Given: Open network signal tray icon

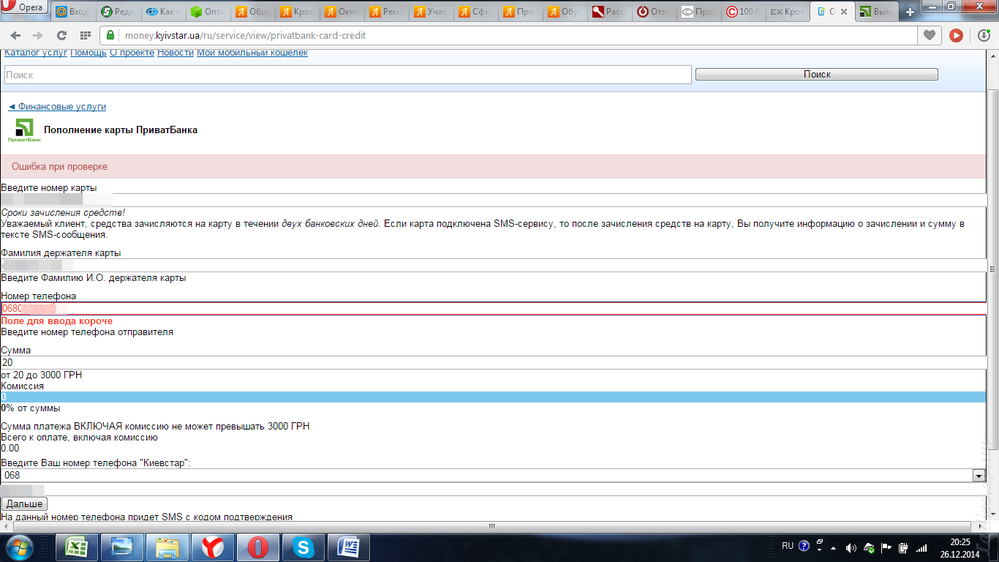Looking at the screenshot, I should coord(921,548).
